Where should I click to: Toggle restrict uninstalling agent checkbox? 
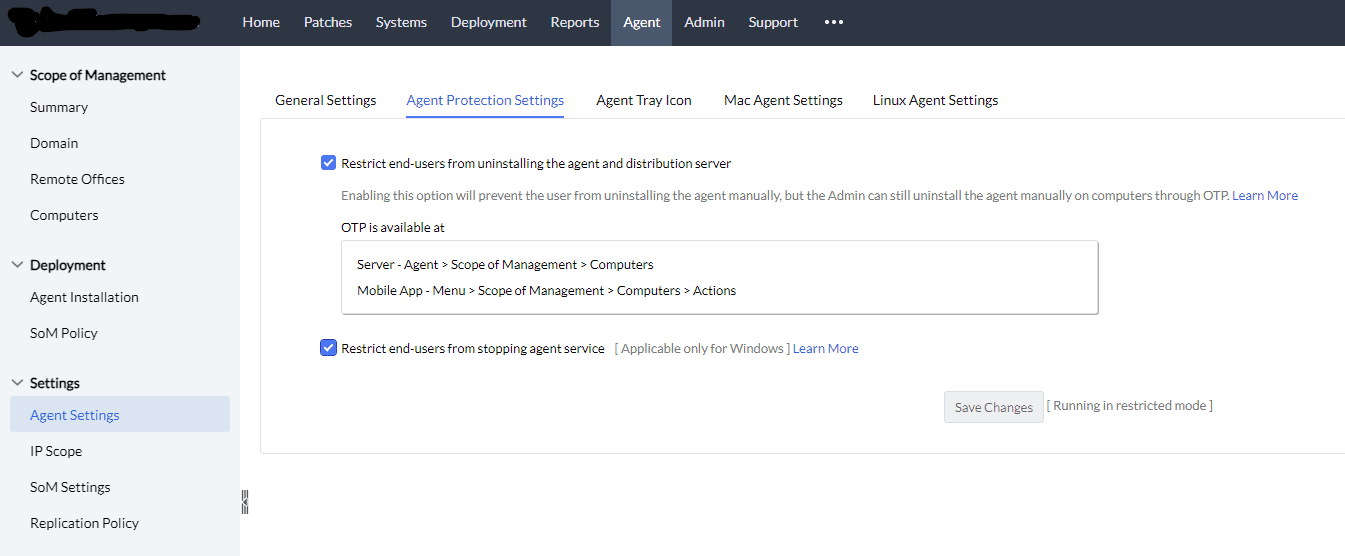328,163
